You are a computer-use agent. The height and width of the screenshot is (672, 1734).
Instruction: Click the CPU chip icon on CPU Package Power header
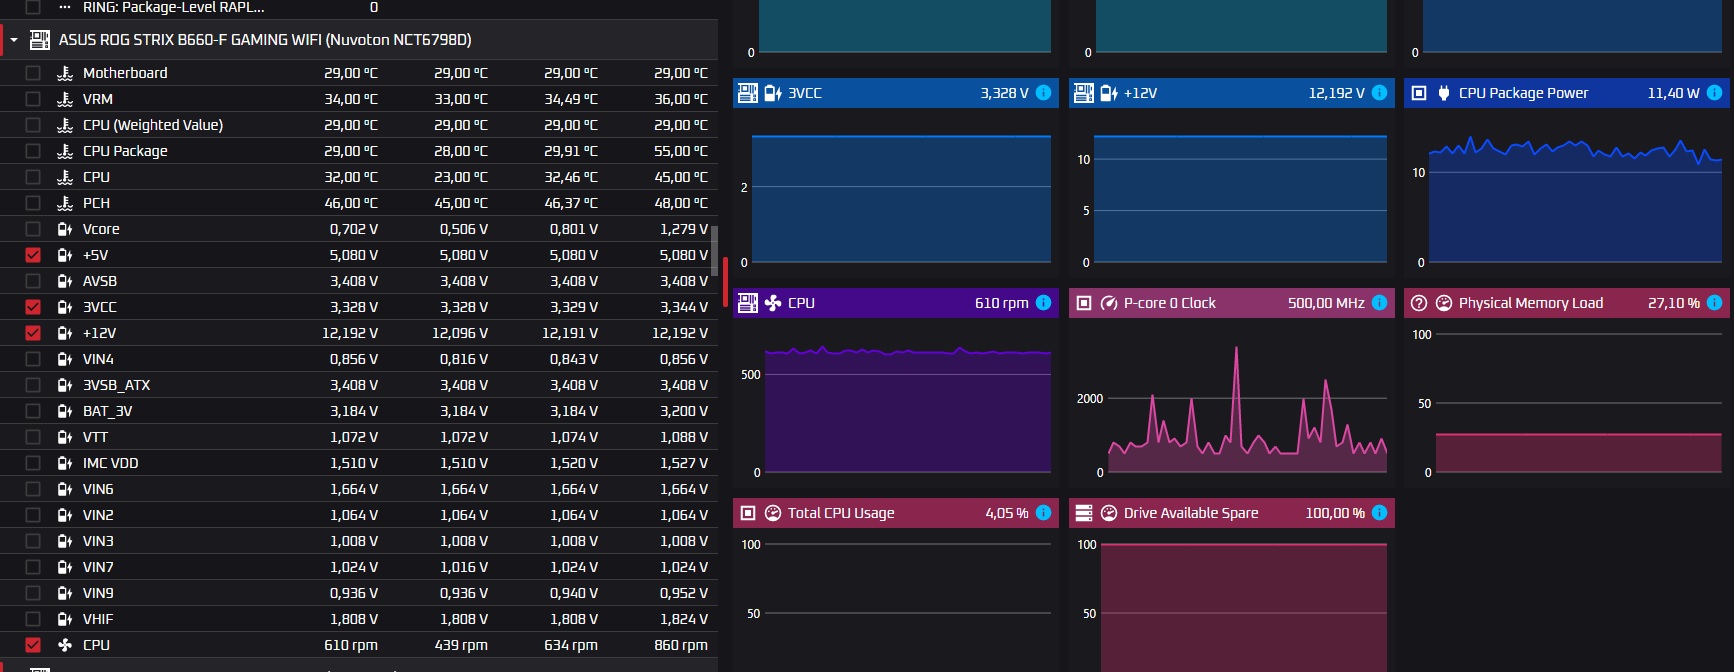pos(1419,93)
